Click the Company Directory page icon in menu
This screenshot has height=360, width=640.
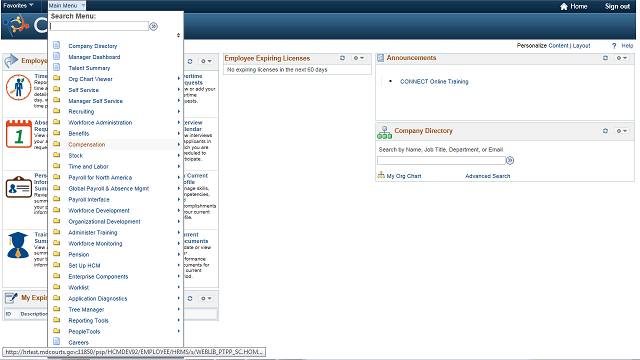coord(57,45)
